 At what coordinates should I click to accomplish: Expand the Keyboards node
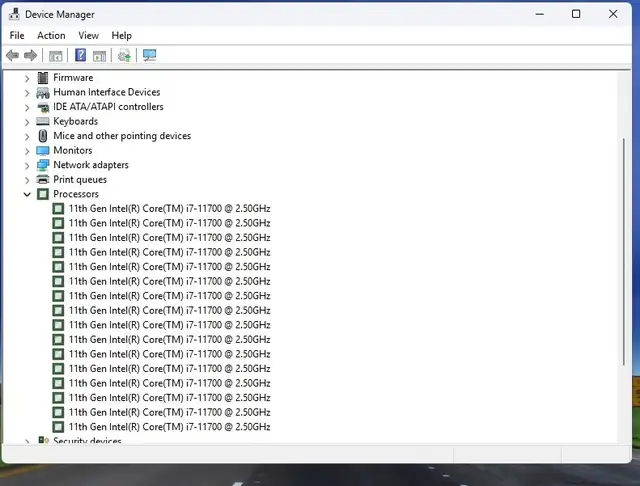(x=27, y=122)
